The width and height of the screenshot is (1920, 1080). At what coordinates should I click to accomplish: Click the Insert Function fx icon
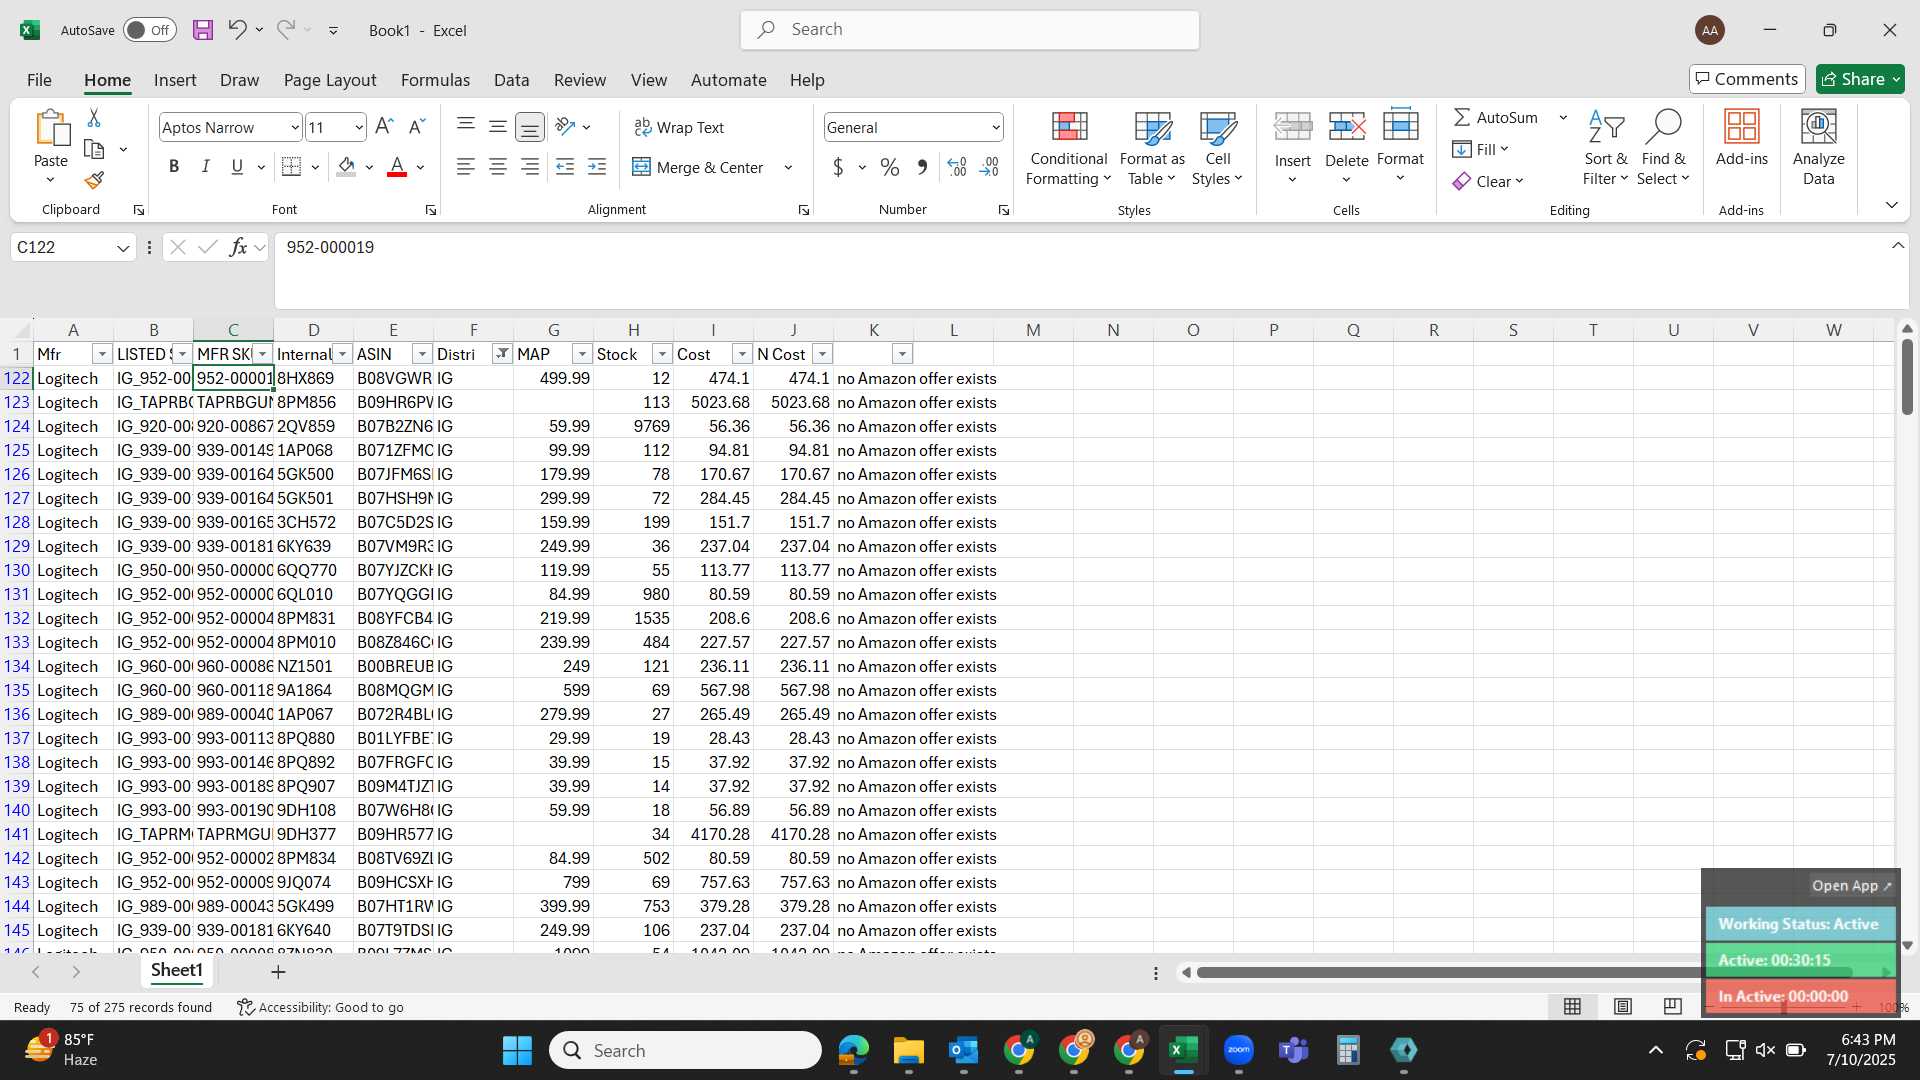(238, 247)
